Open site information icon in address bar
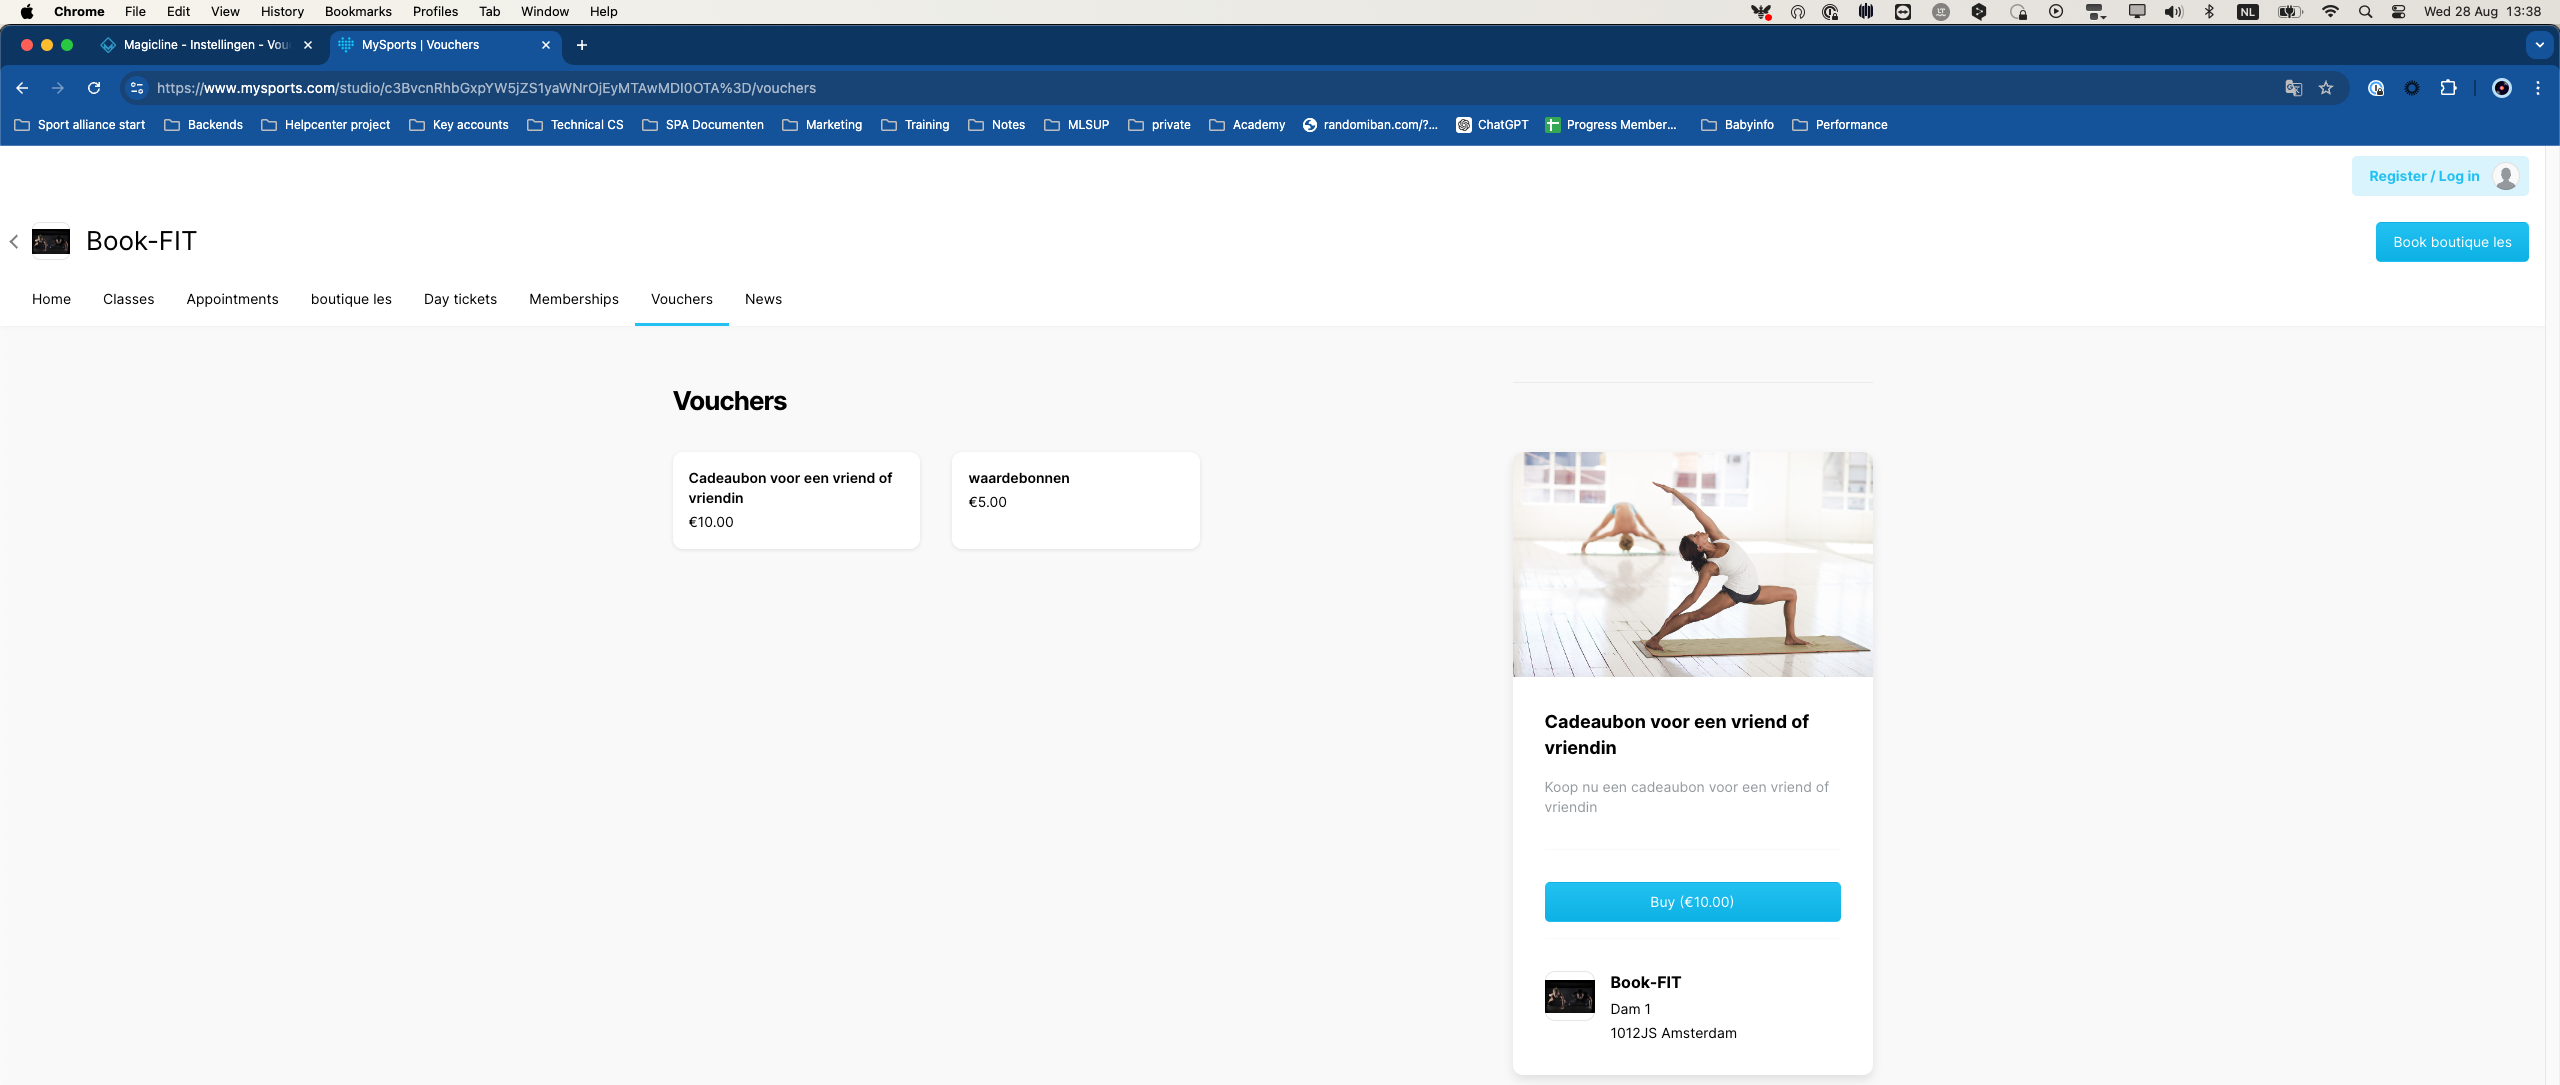The width and height of the screenshot is (2560, 1085). 137,88
